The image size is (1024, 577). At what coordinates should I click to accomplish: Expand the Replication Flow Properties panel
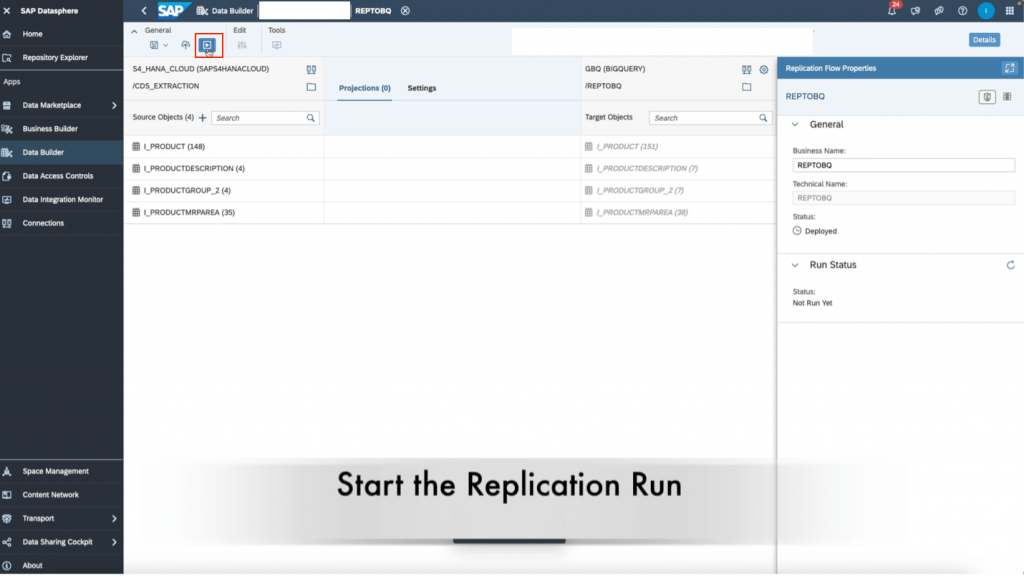(1010, 68)
